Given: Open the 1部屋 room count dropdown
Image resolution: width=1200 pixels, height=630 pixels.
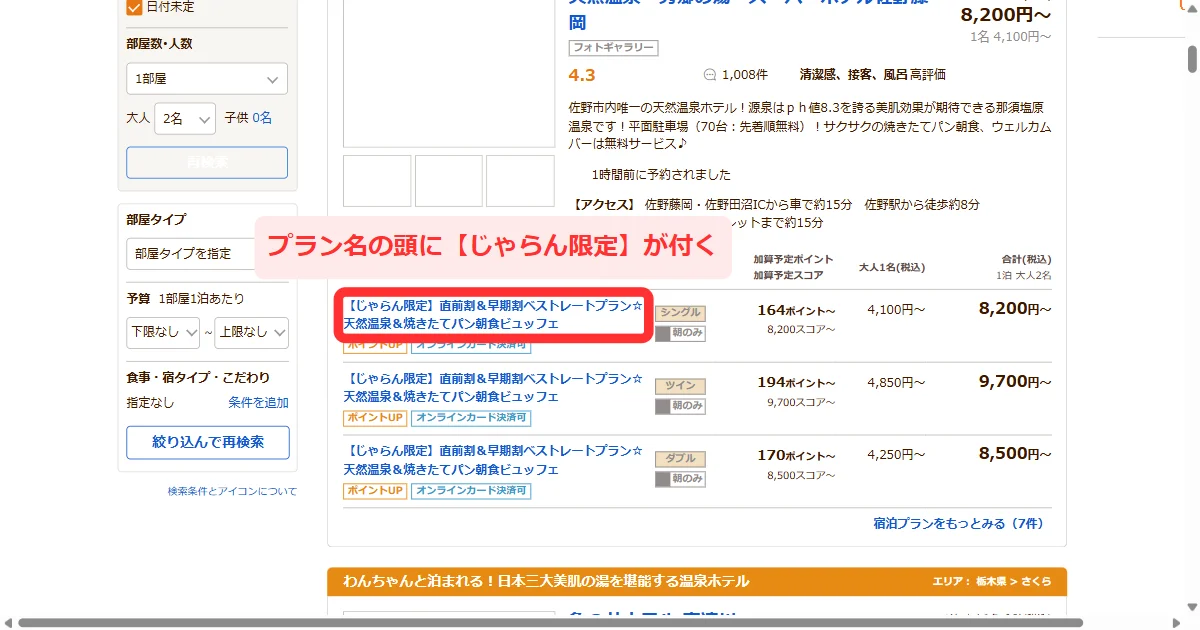Looking at the screenshot, I should click(207, 79).
